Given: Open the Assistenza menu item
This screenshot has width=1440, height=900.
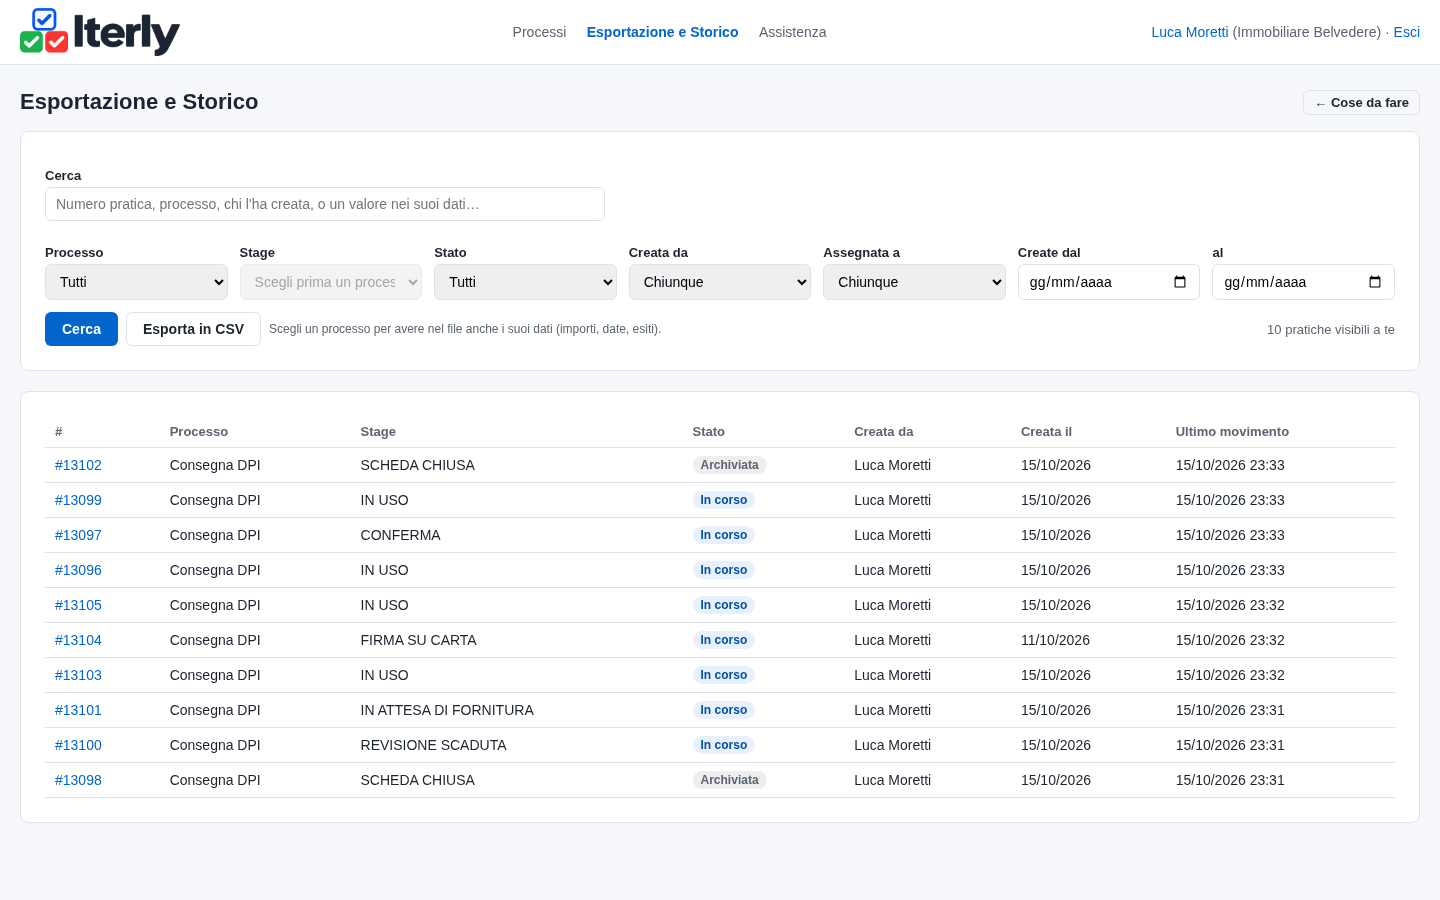Looking at the screenshot, I should click(x=793, y=32).
